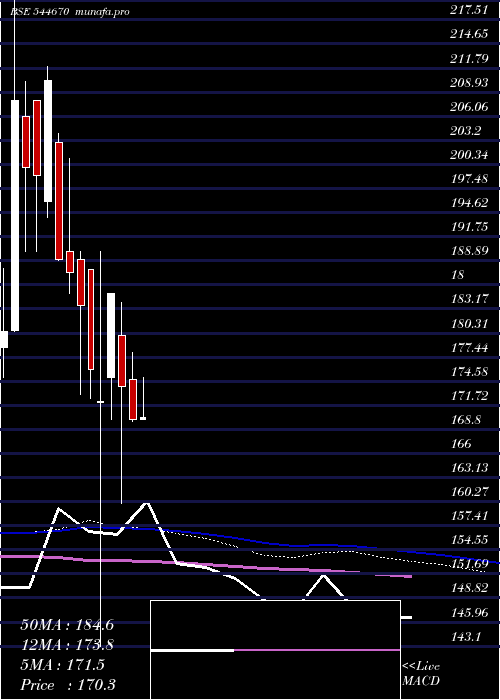Click the 166 price axis label
The width and height of the screenshot is (500, 700).
[x=461, y=444]
